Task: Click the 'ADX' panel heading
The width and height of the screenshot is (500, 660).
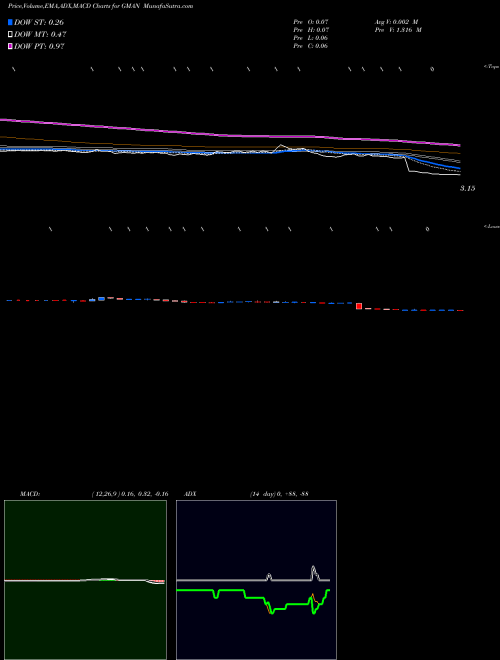Action: click(190, 494)
